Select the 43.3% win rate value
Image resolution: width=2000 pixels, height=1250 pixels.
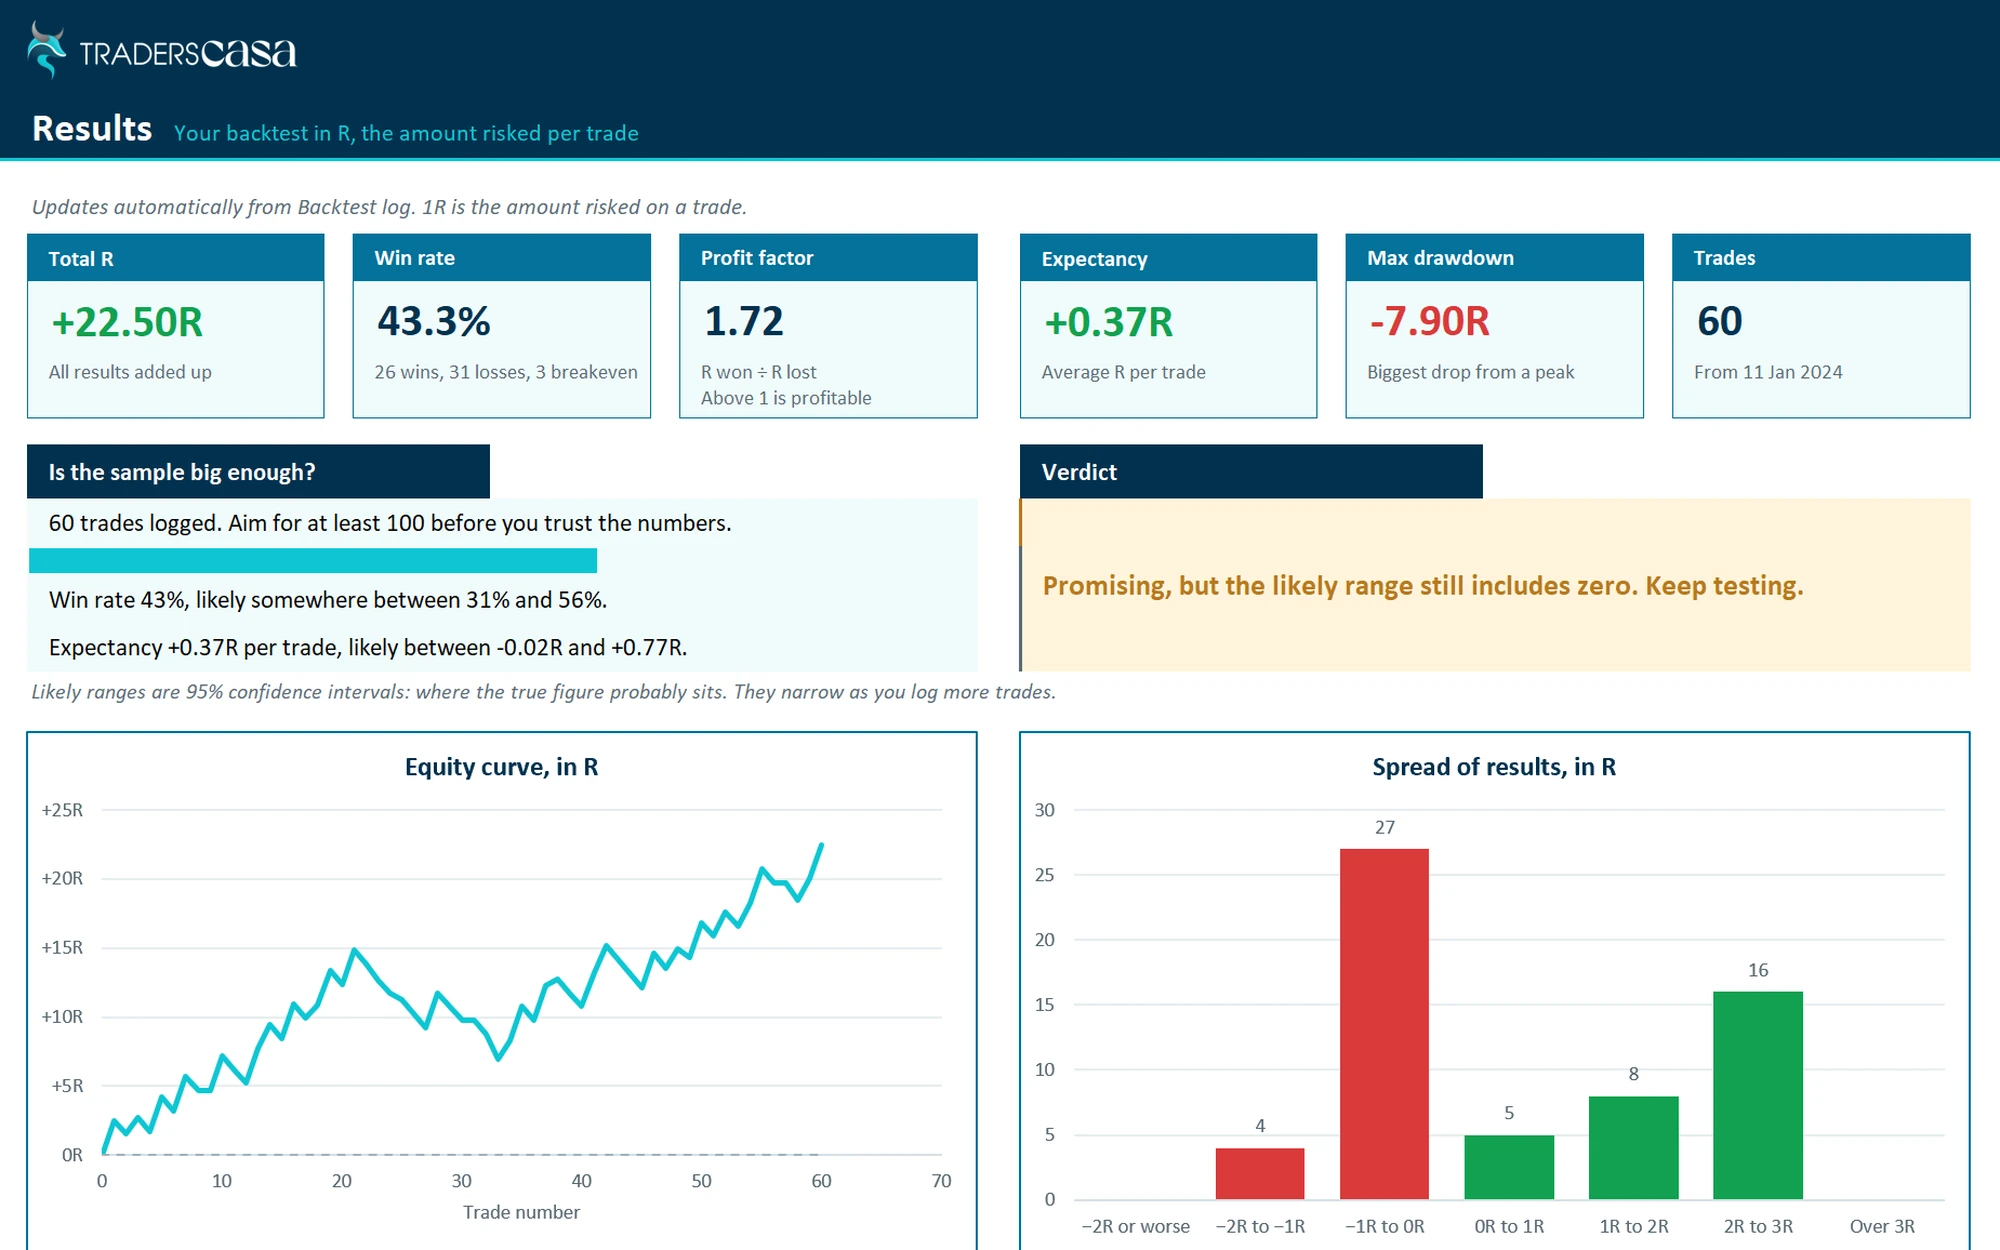coord(434,321)
